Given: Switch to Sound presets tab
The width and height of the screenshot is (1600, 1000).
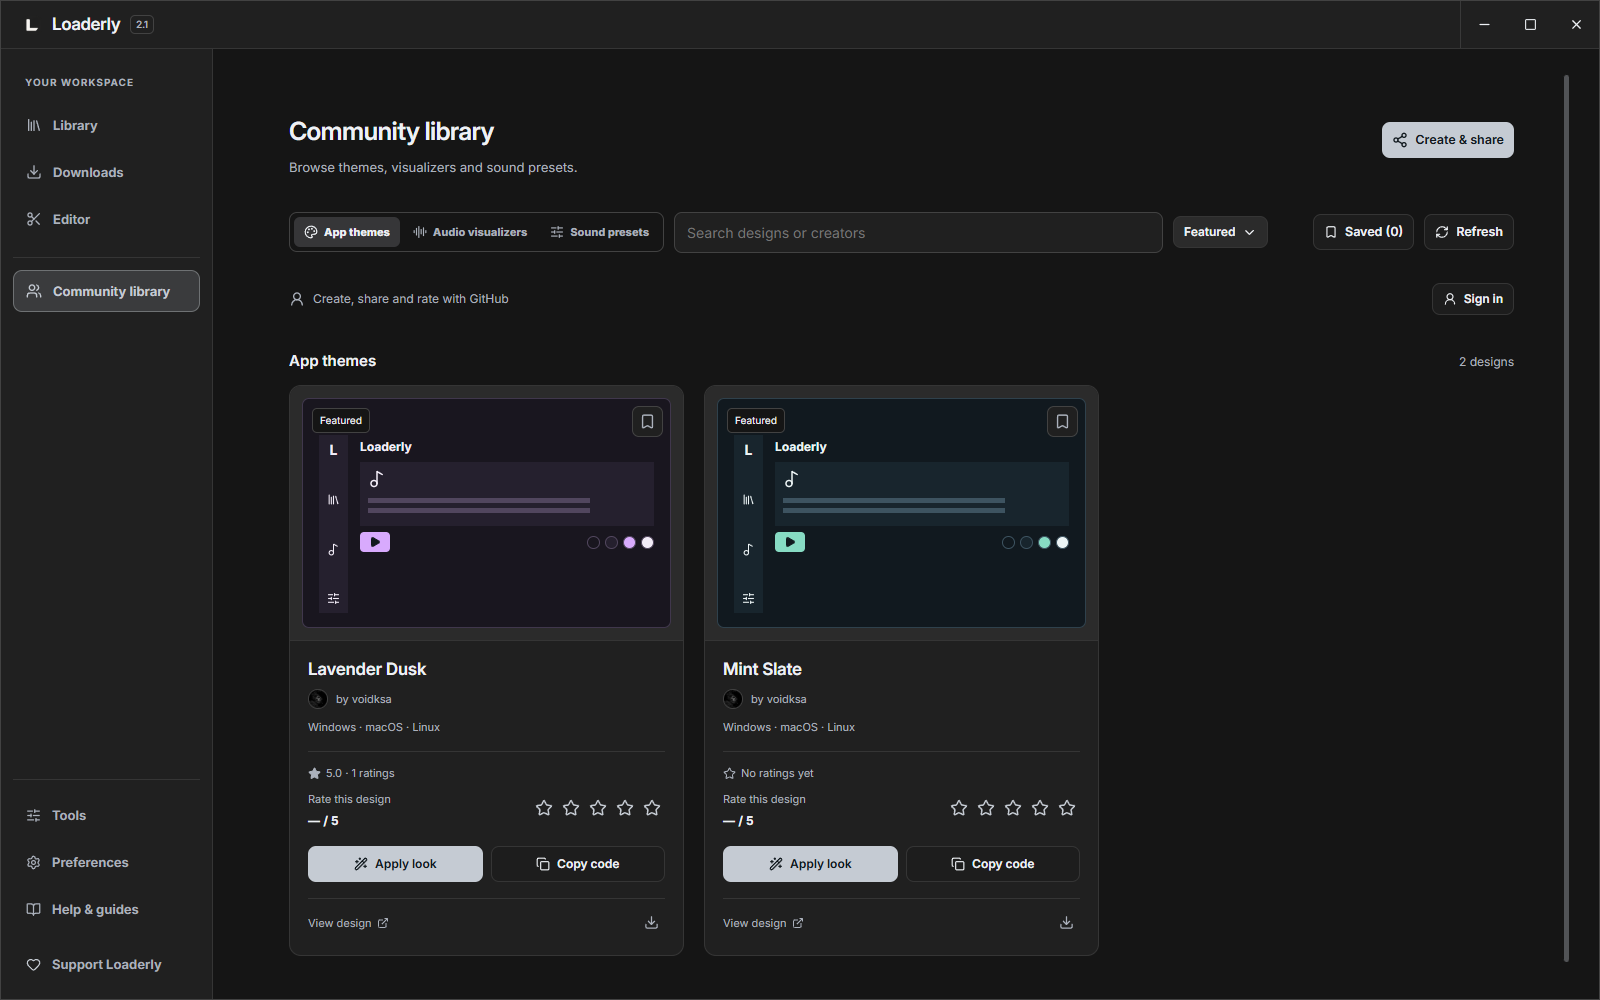Looking at the screenshot, I should coord(600,232).
